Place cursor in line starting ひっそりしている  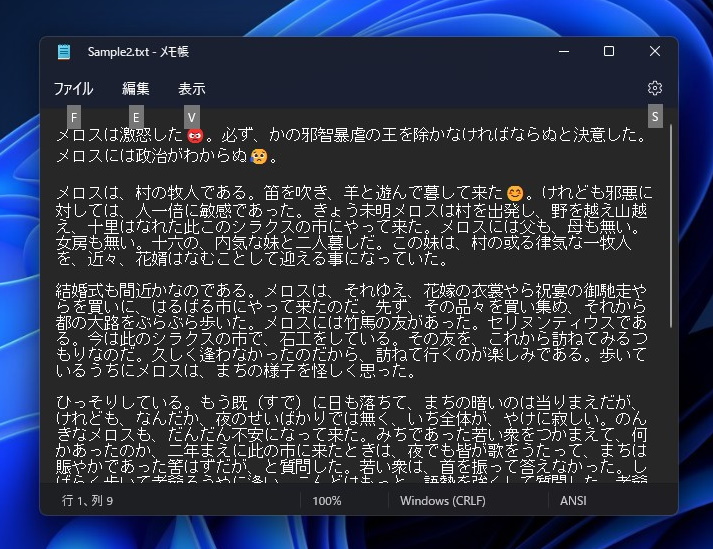[347, 402]
